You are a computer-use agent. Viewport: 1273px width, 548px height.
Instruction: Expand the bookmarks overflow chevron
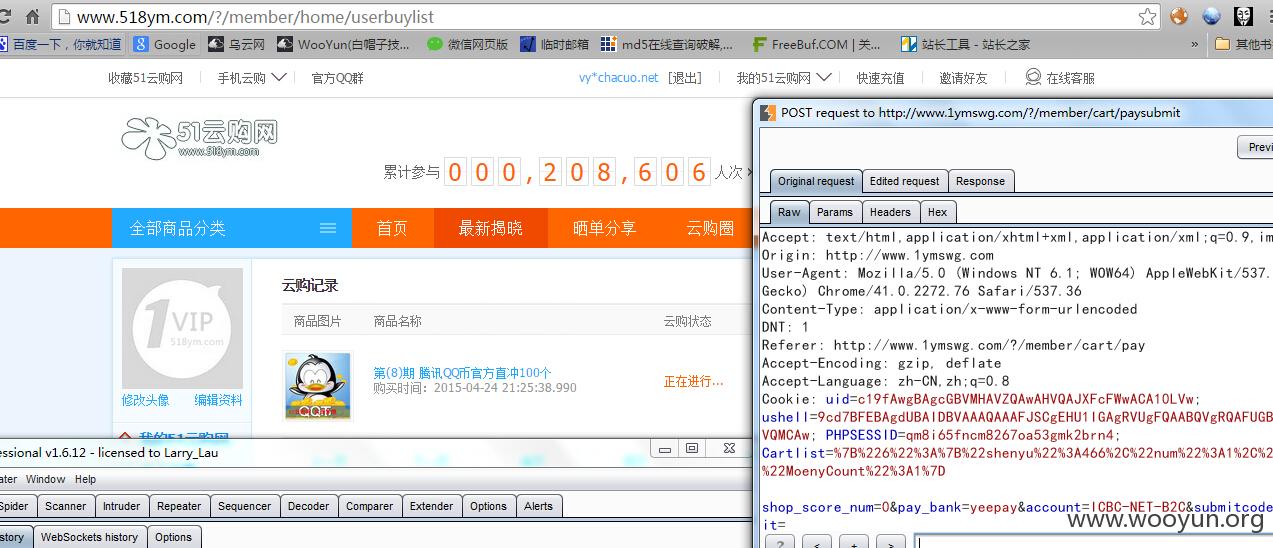coord(1194,44)
